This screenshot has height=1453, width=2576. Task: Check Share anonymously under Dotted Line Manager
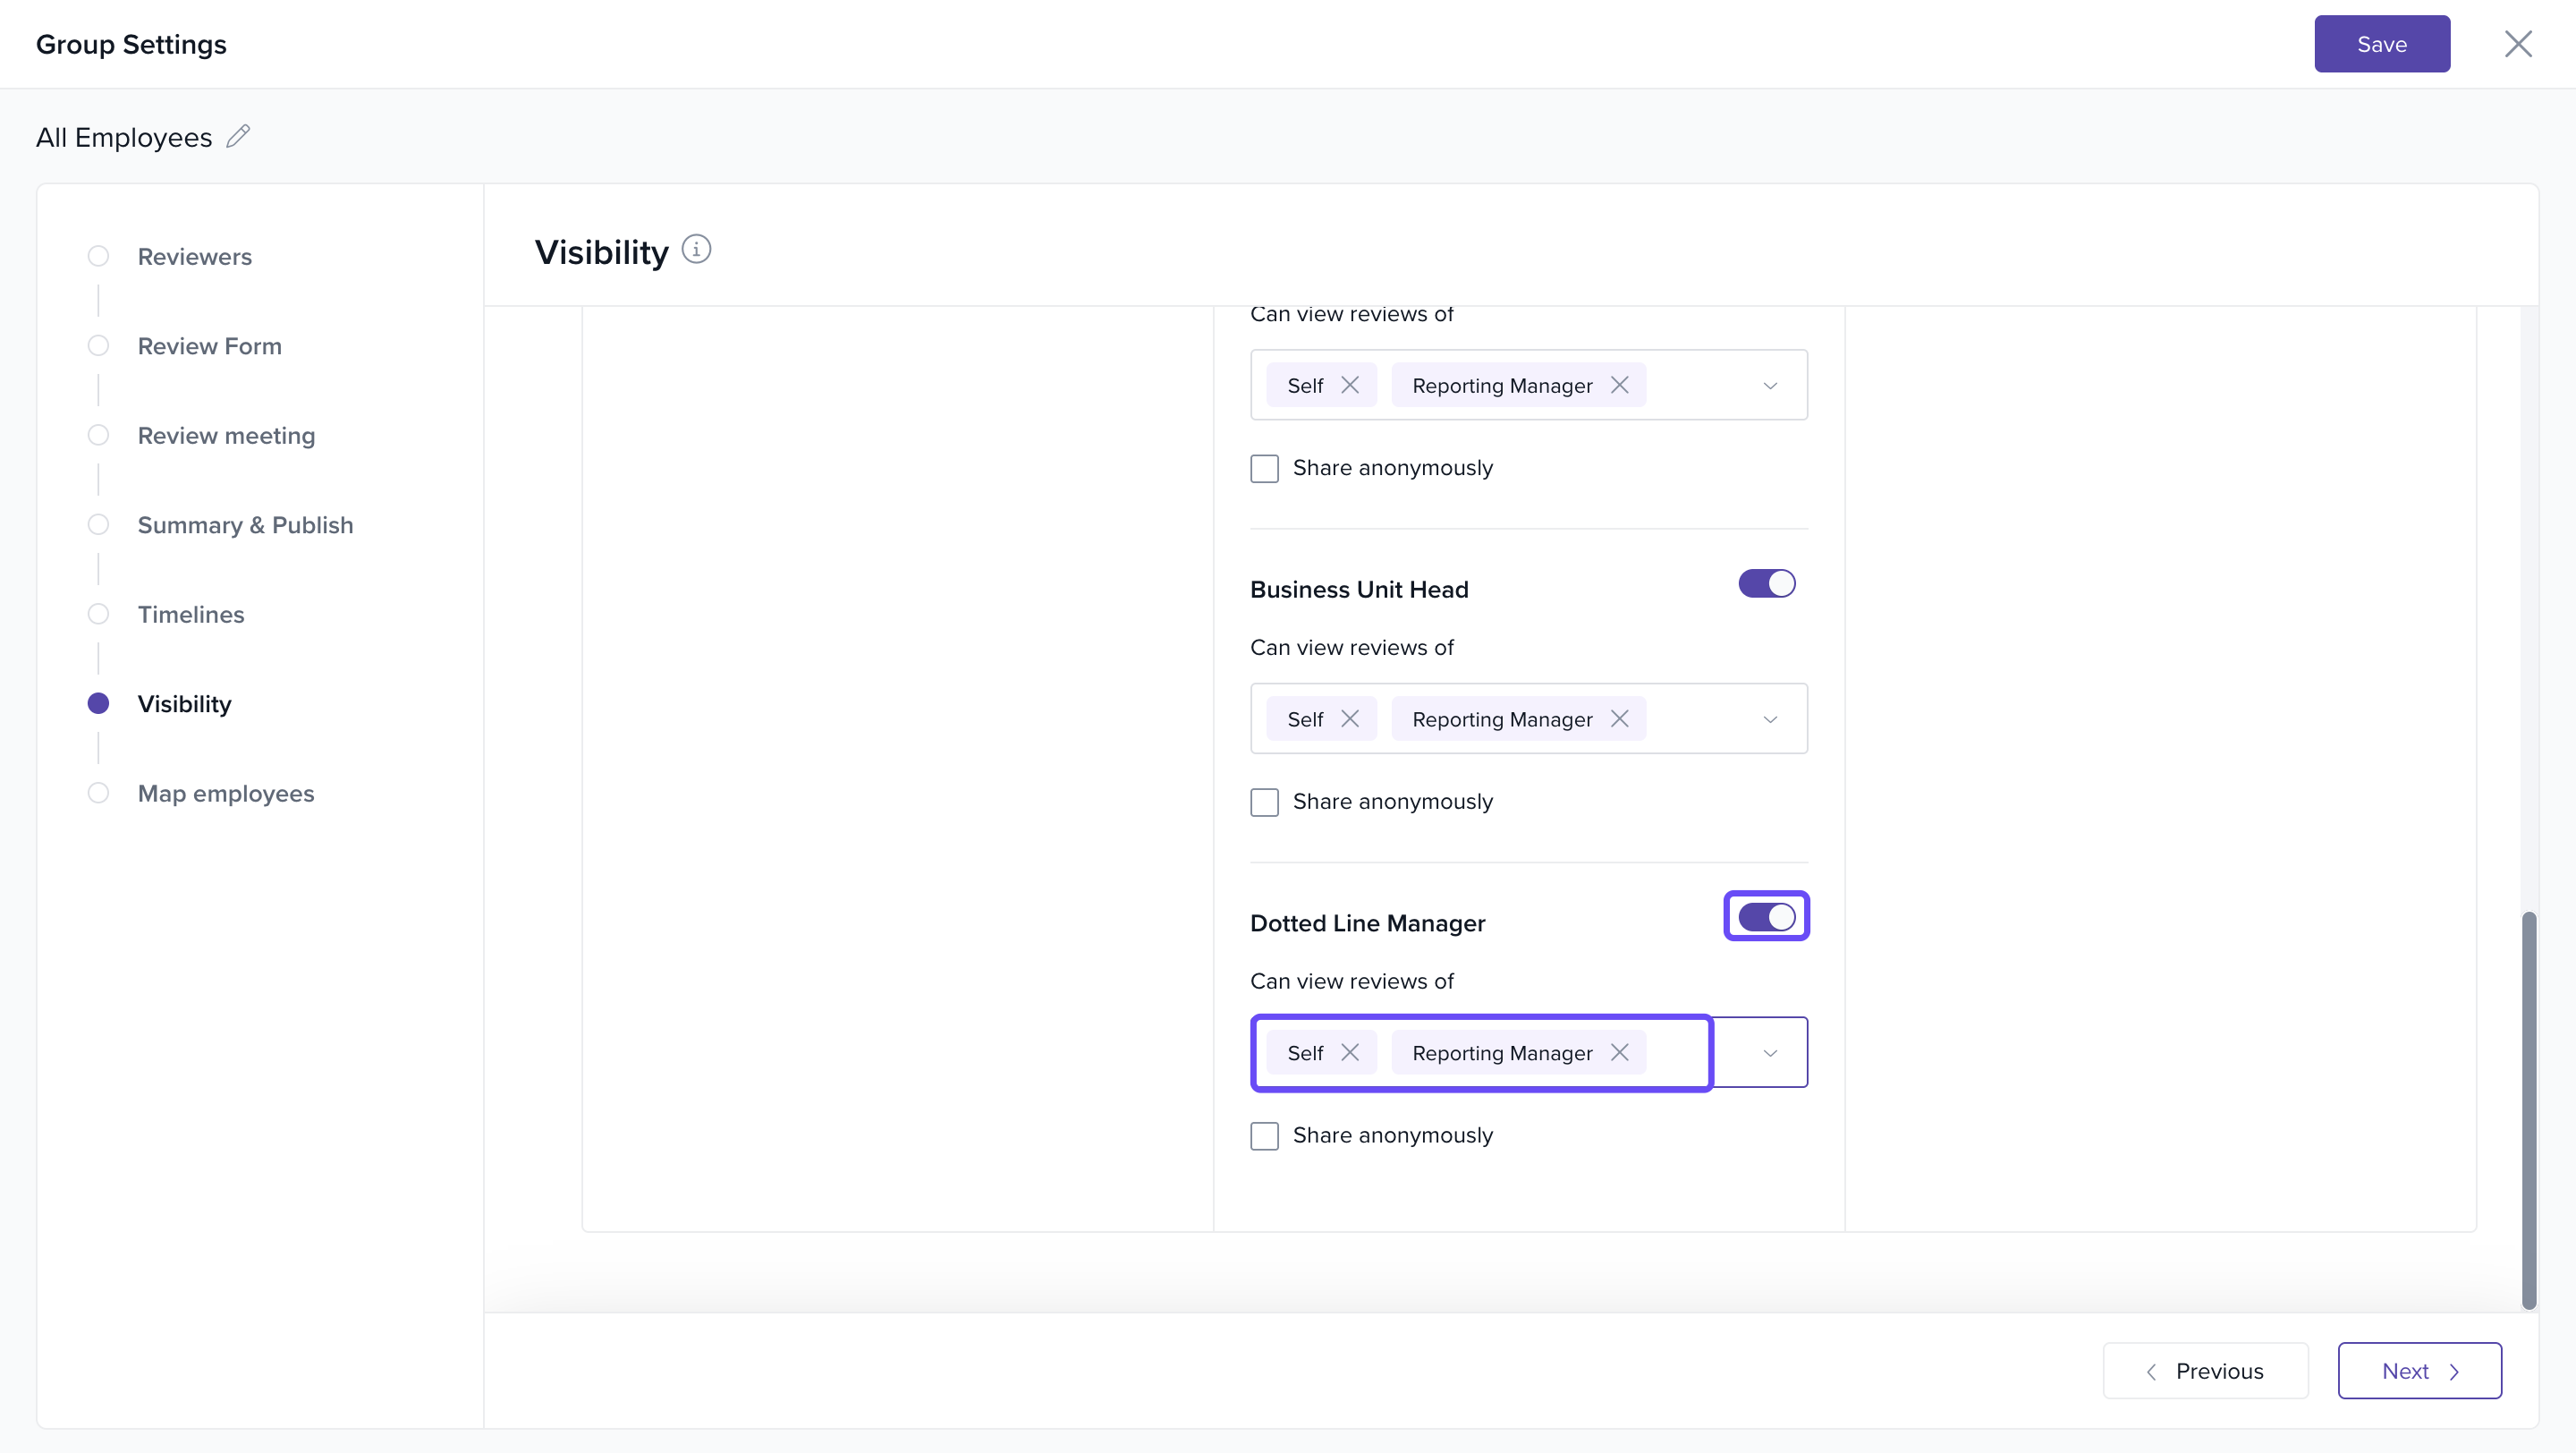(x=1264, y=1136)
